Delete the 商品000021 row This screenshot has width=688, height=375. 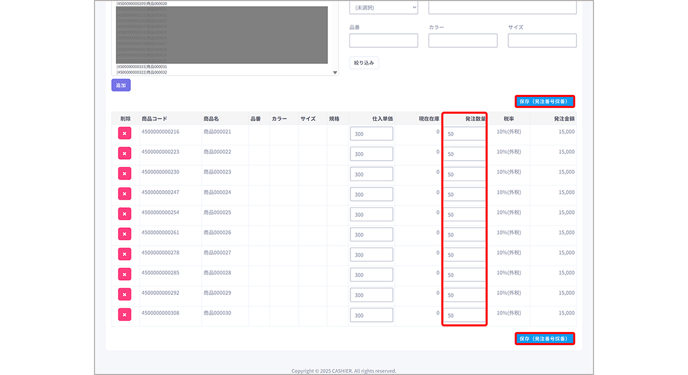point(125,133)
